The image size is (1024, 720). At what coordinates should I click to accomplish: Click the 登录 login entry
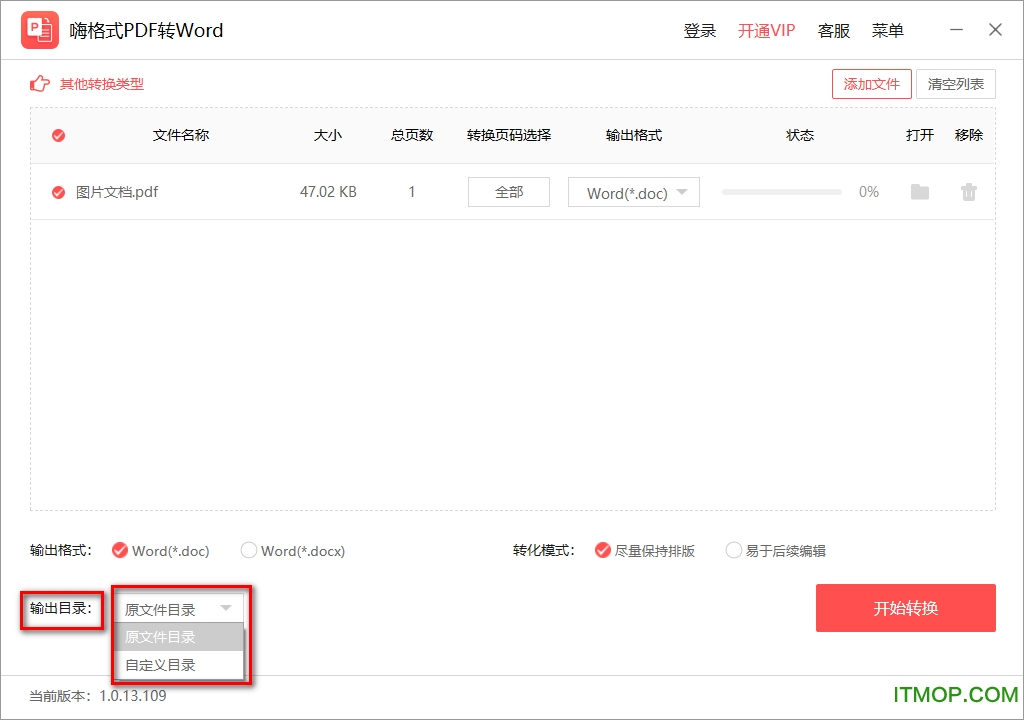pos(700,30)
